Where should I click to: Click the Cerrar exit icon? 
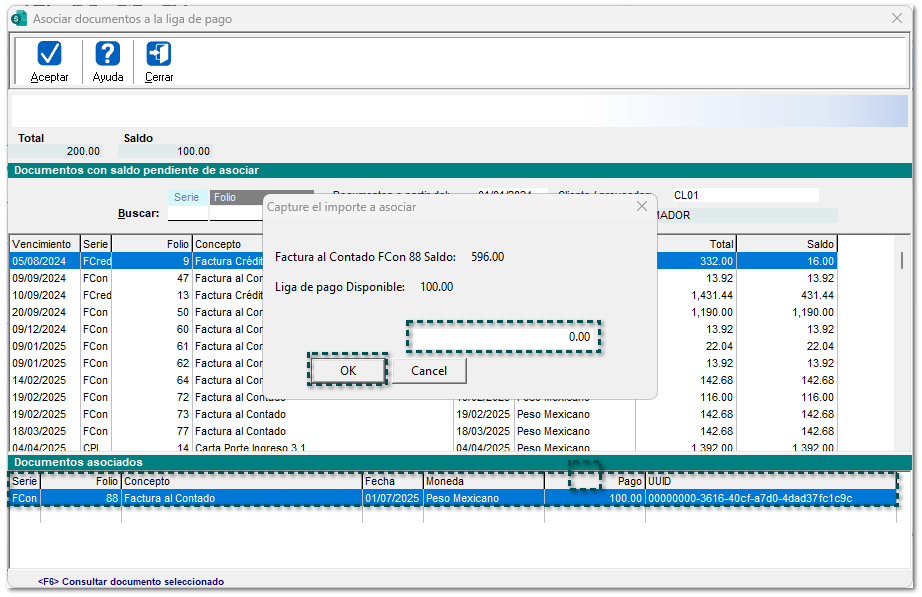click(159, 54)
